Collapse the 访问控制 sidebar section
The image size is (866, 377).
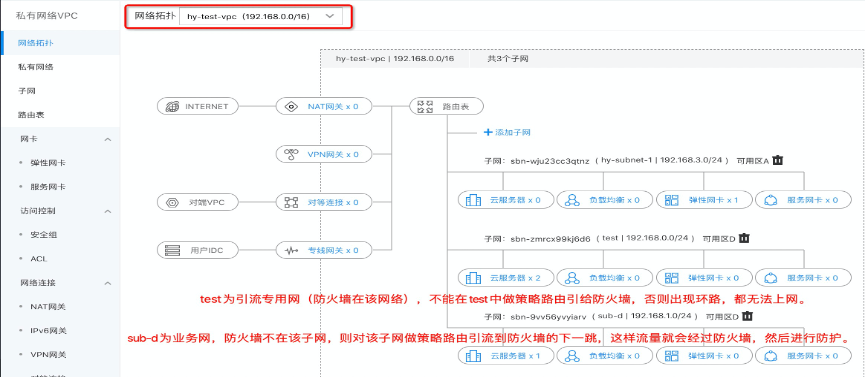coord(108,211)
